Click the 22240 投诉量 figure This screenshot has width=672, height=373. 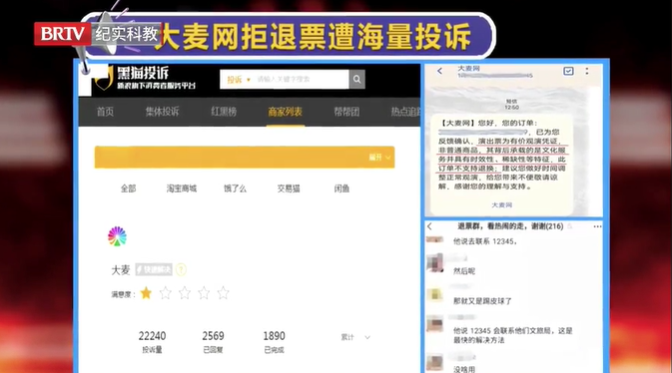click(152, 342)
